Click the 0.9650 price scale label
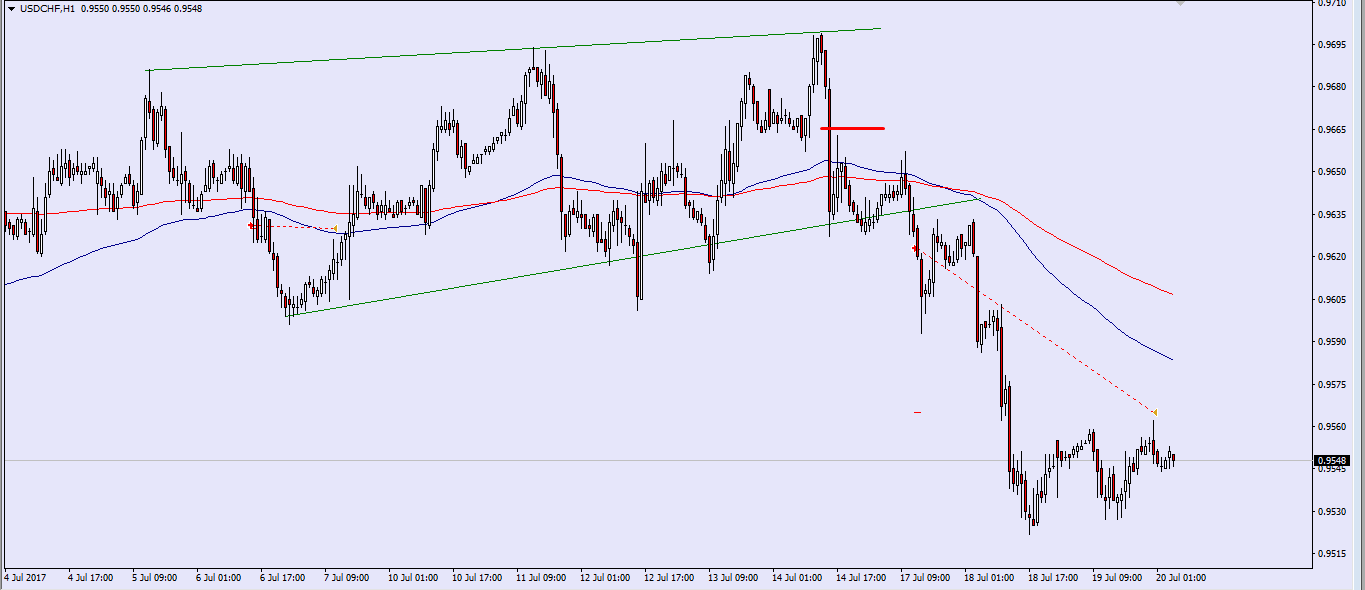This screenshot has width=1365, height=590. click(1332, 172)
